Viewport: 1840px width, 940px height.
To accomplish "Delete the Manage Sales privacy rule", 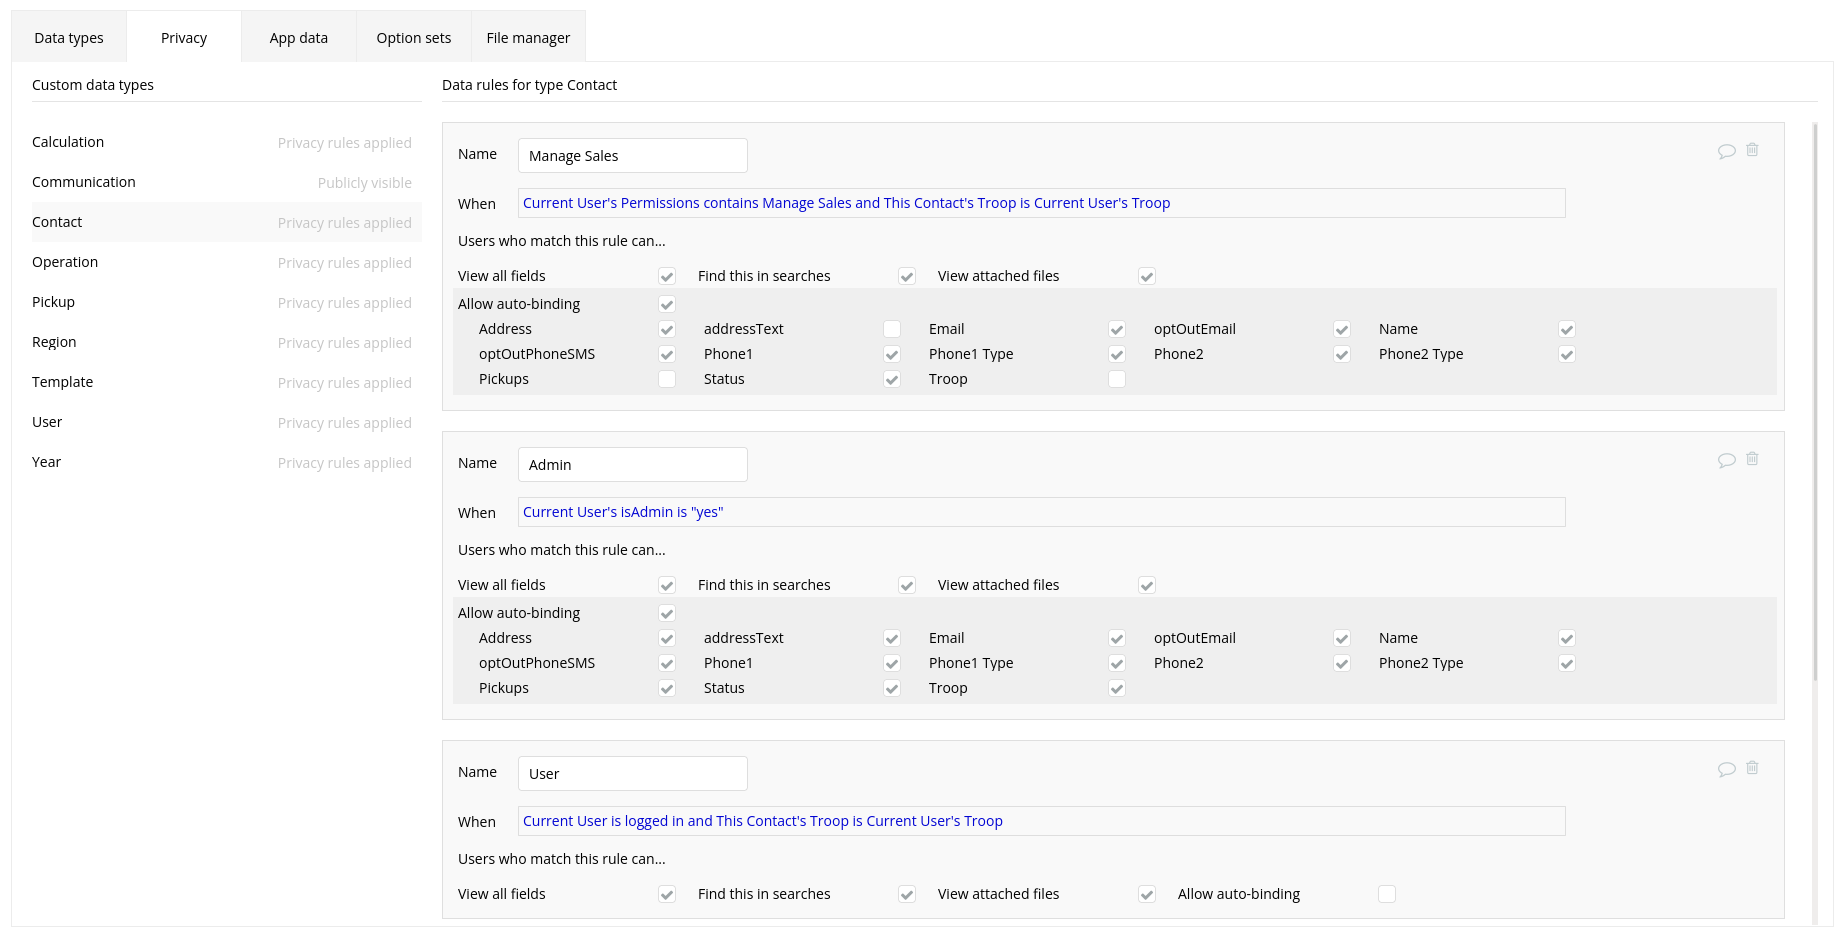I will coord(1752,149).
